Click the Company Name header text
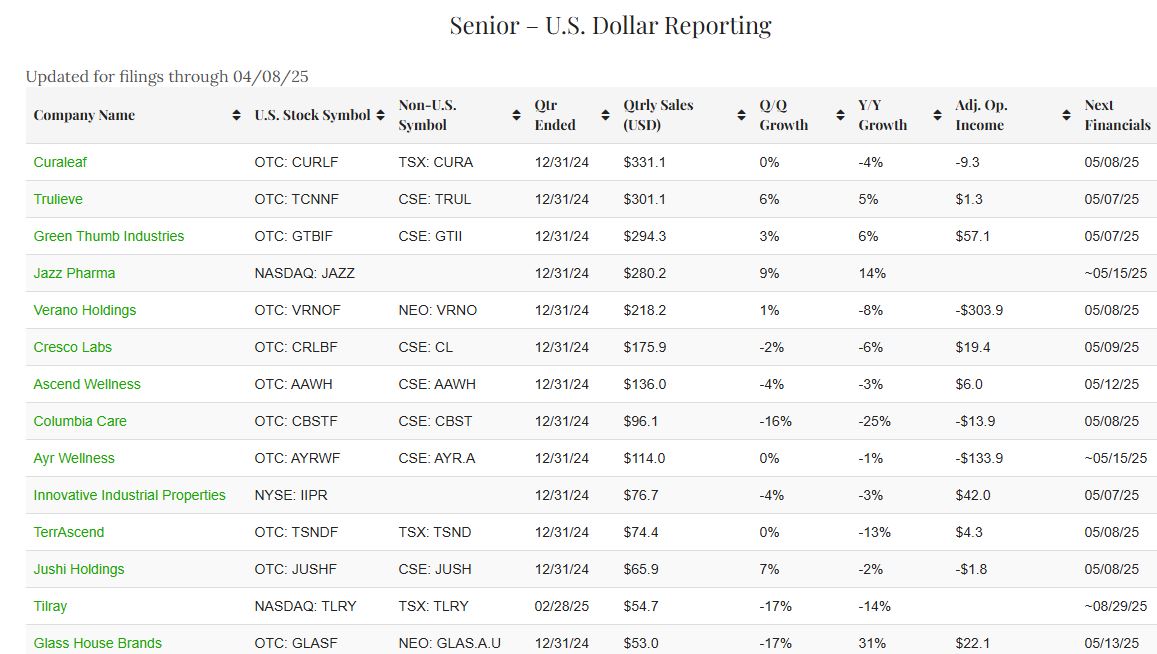 coord(84,115)
